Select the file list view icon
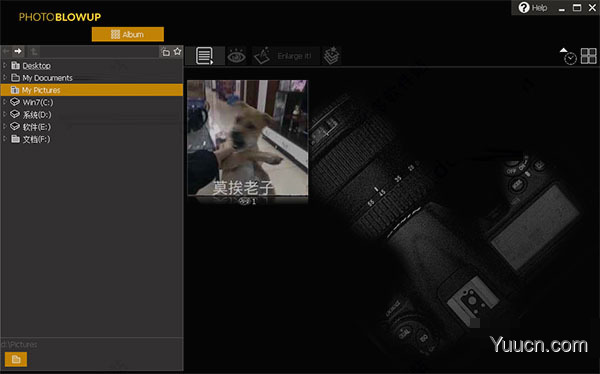 (x=205, y=56)
